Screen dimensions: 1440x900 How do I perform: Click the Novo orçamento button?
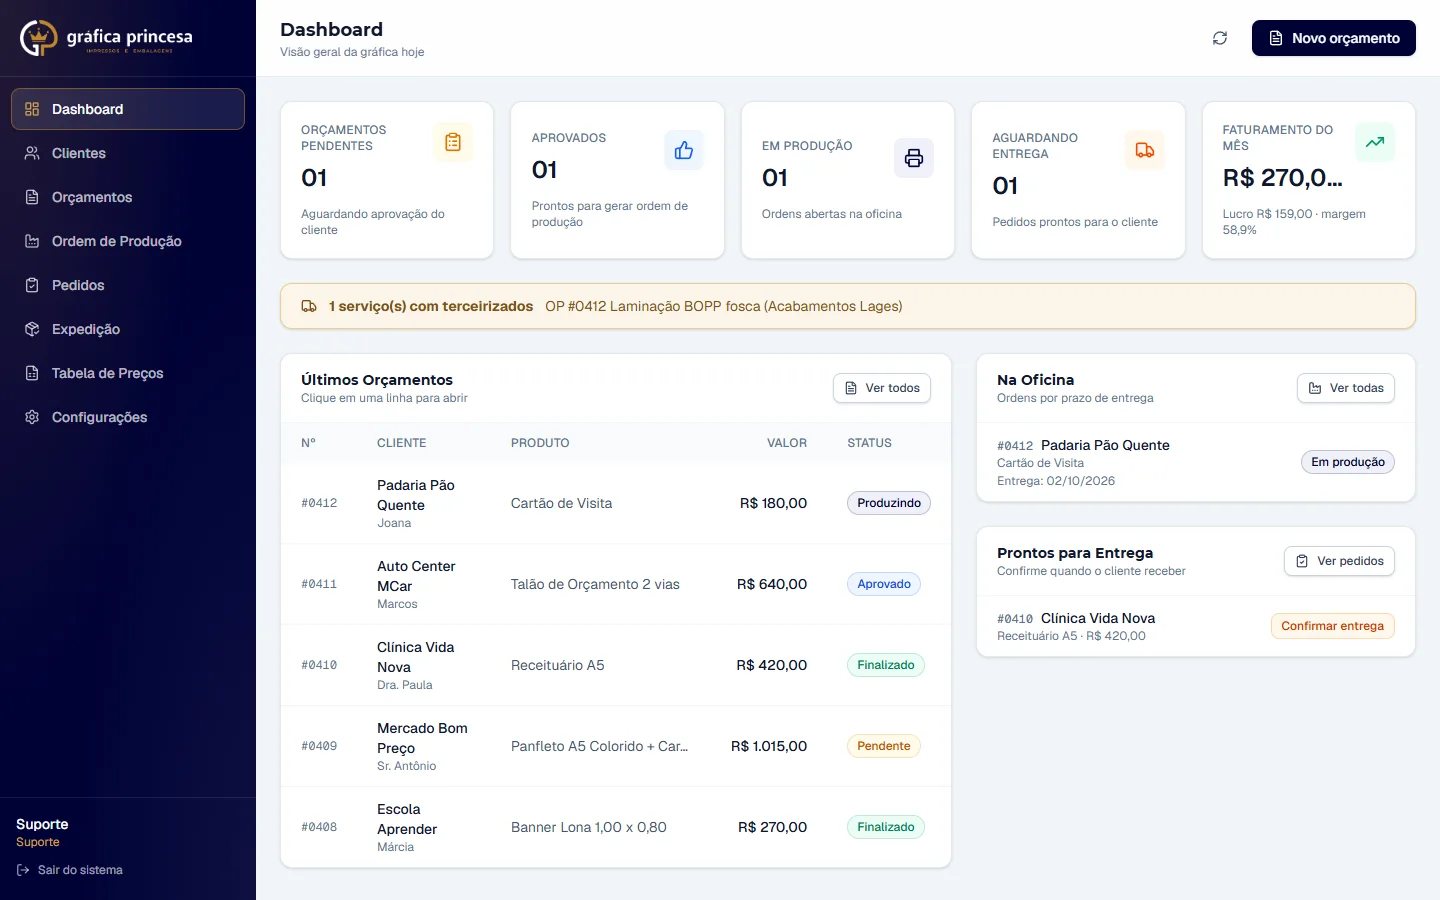(x=1333, y=38)
